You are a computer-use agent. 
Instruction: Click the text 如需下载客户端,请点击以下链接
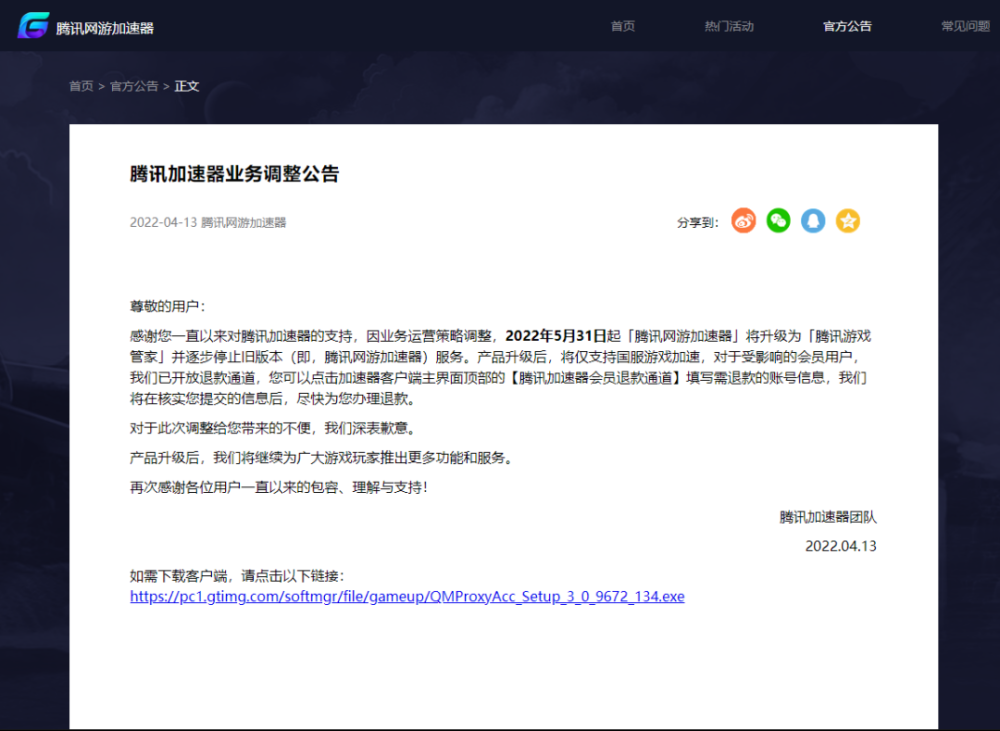point(237,576)
